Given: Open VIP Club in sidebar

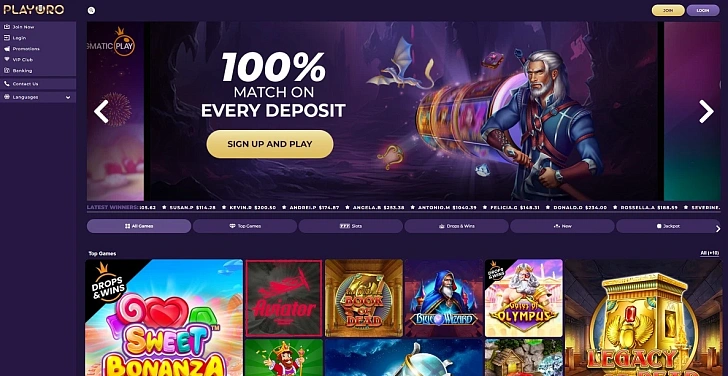Looking at the screenshot, I should point(38,59).
